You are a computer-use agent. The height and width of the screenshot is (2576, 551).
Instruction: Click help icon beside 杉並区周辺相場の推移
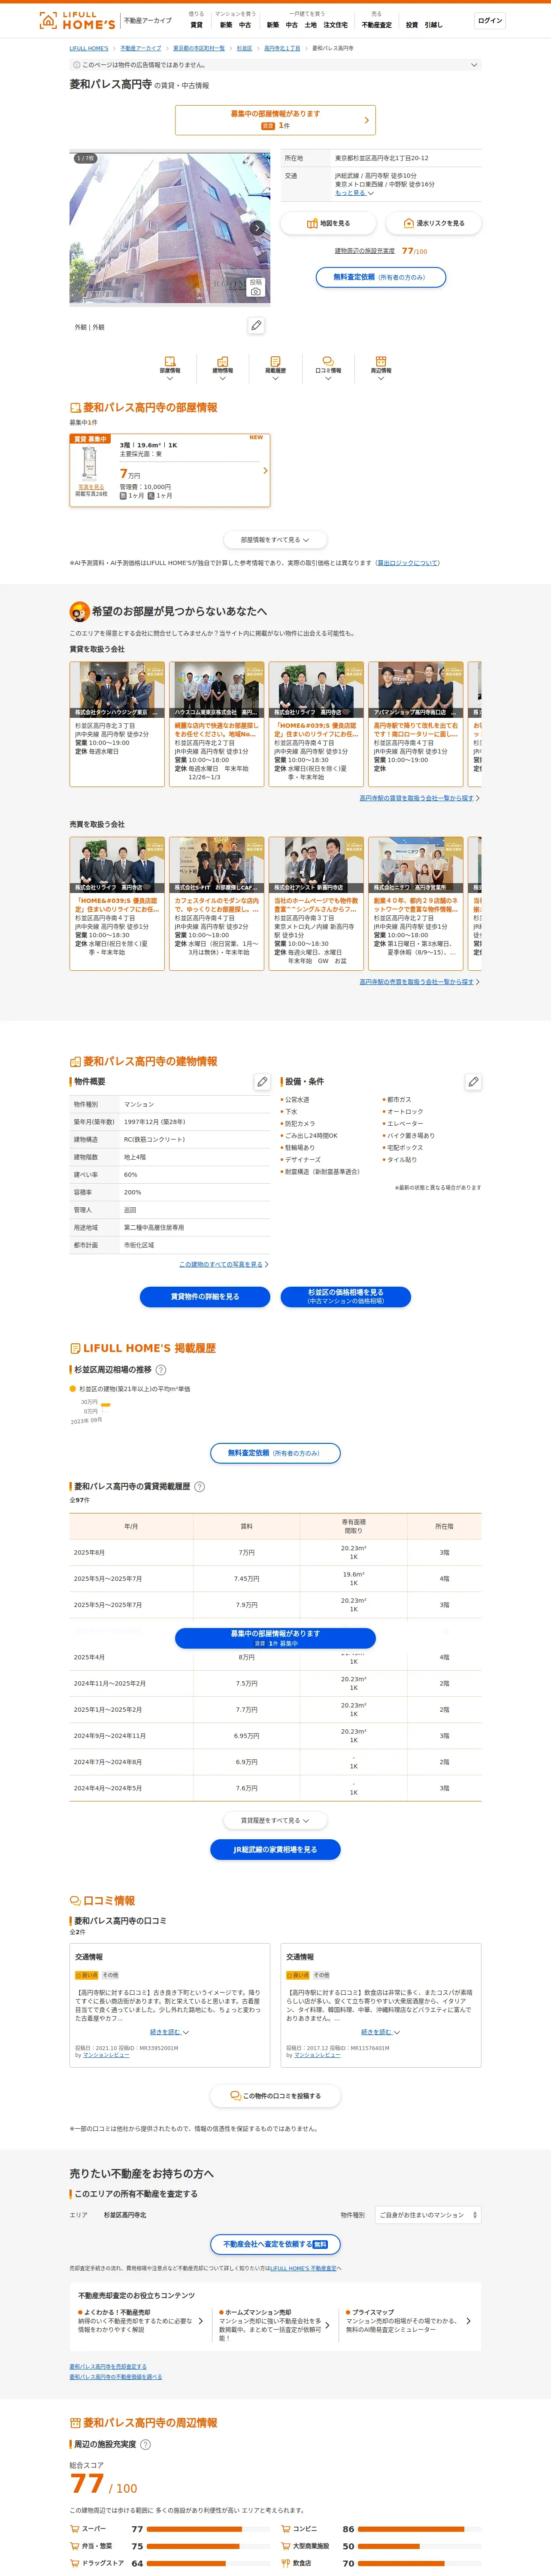161,1370
